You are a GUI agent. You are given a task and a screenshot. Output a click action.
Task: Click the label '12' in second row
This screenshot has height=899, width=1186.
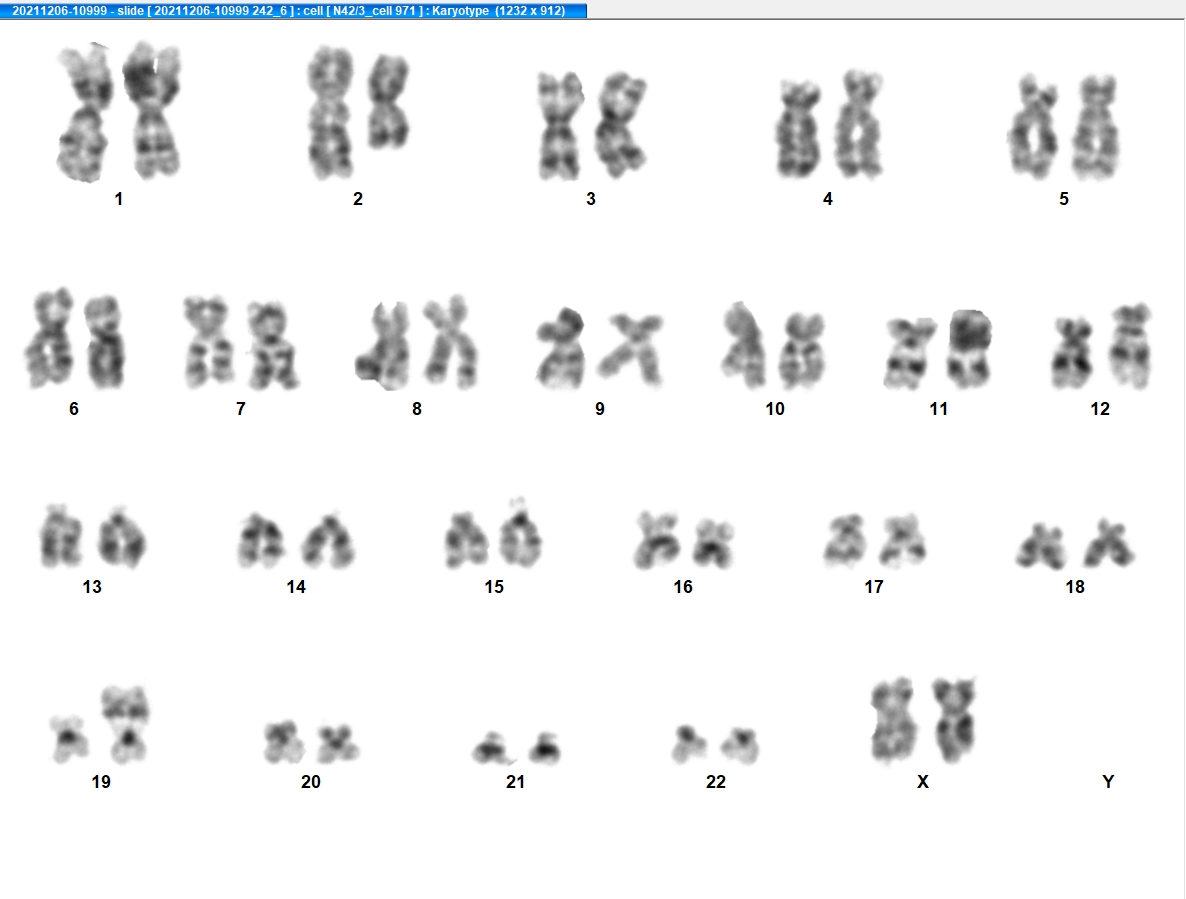[x=1100, y=409]
